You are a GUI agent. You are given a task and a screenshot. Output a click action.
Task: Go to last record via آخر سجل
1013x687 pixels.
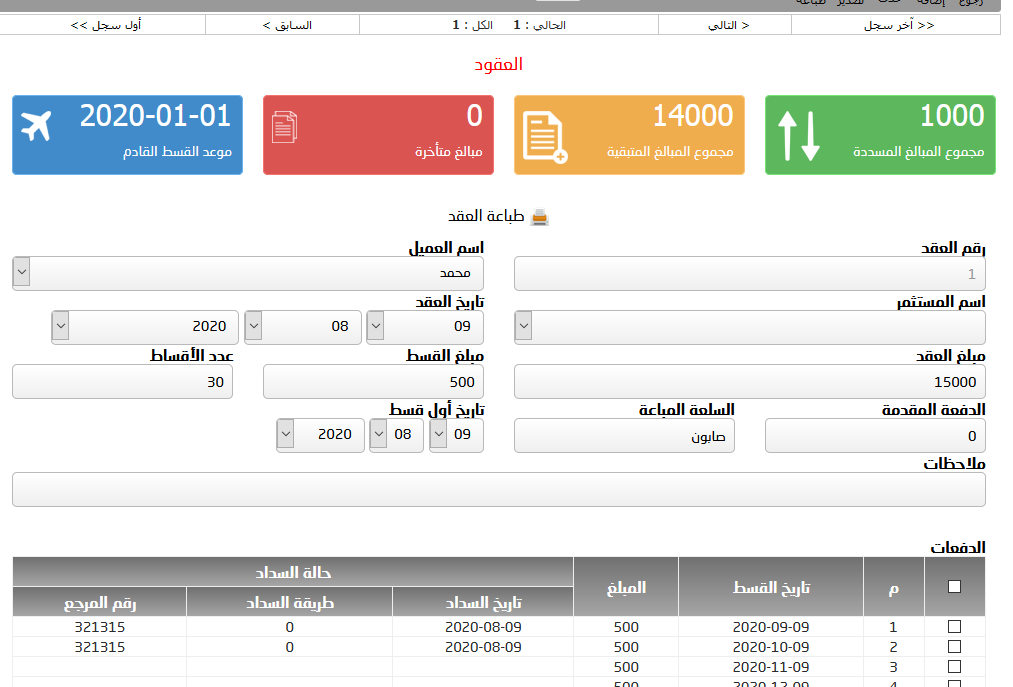[898, 25]
